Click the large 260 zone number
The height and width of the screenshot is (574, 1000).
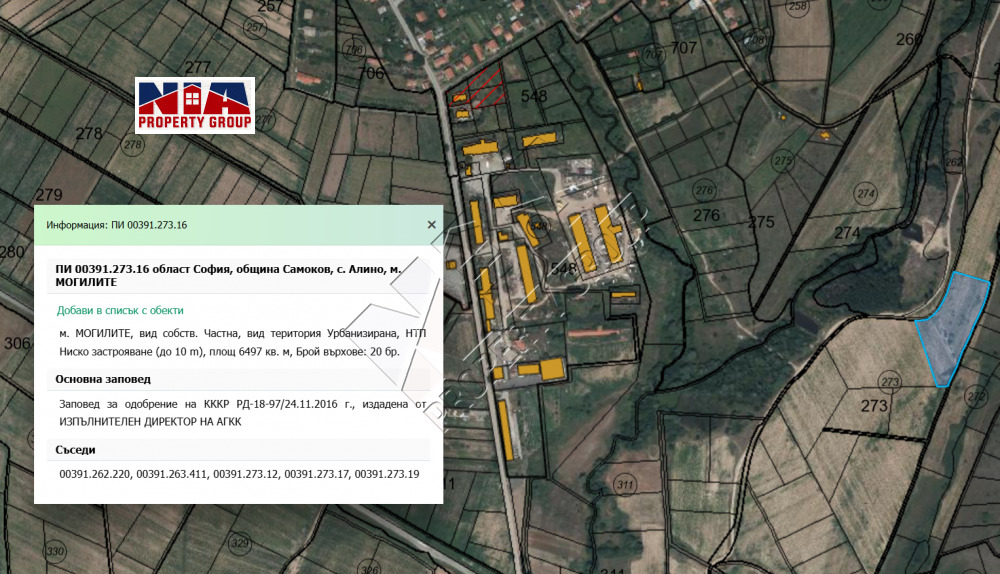click(909, 40)
